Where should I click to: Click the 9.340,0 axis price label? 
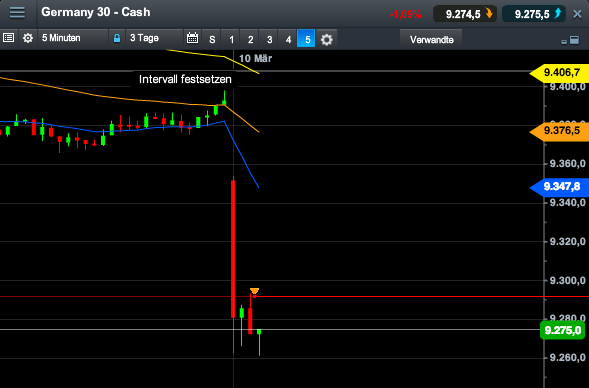coord(567,203)
